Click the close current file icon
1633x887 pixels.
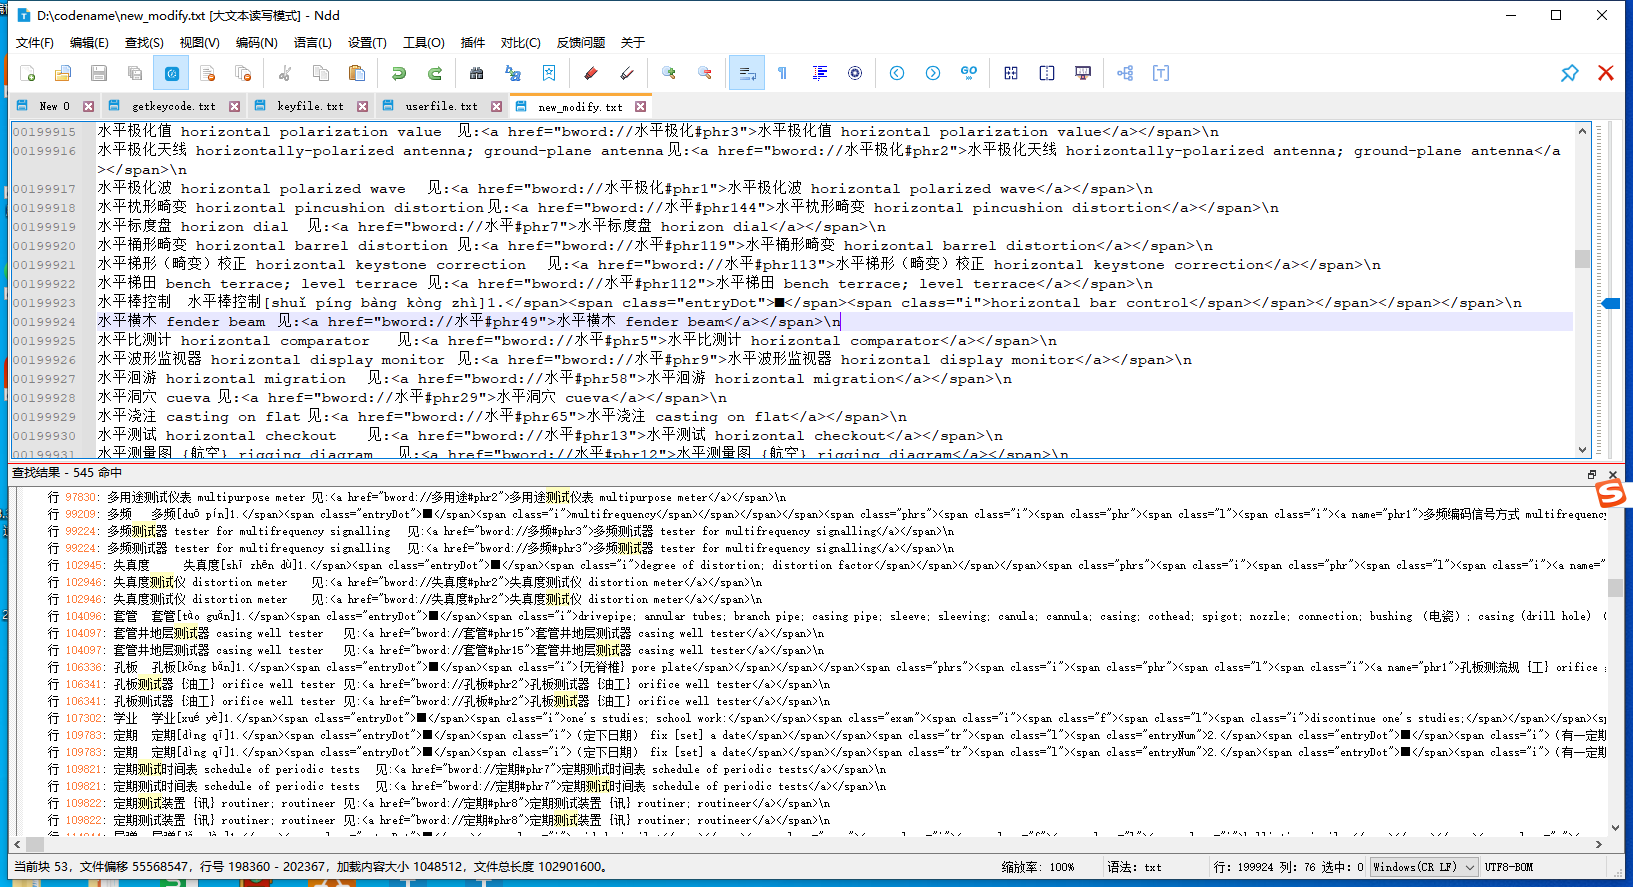tap(208, 73)
